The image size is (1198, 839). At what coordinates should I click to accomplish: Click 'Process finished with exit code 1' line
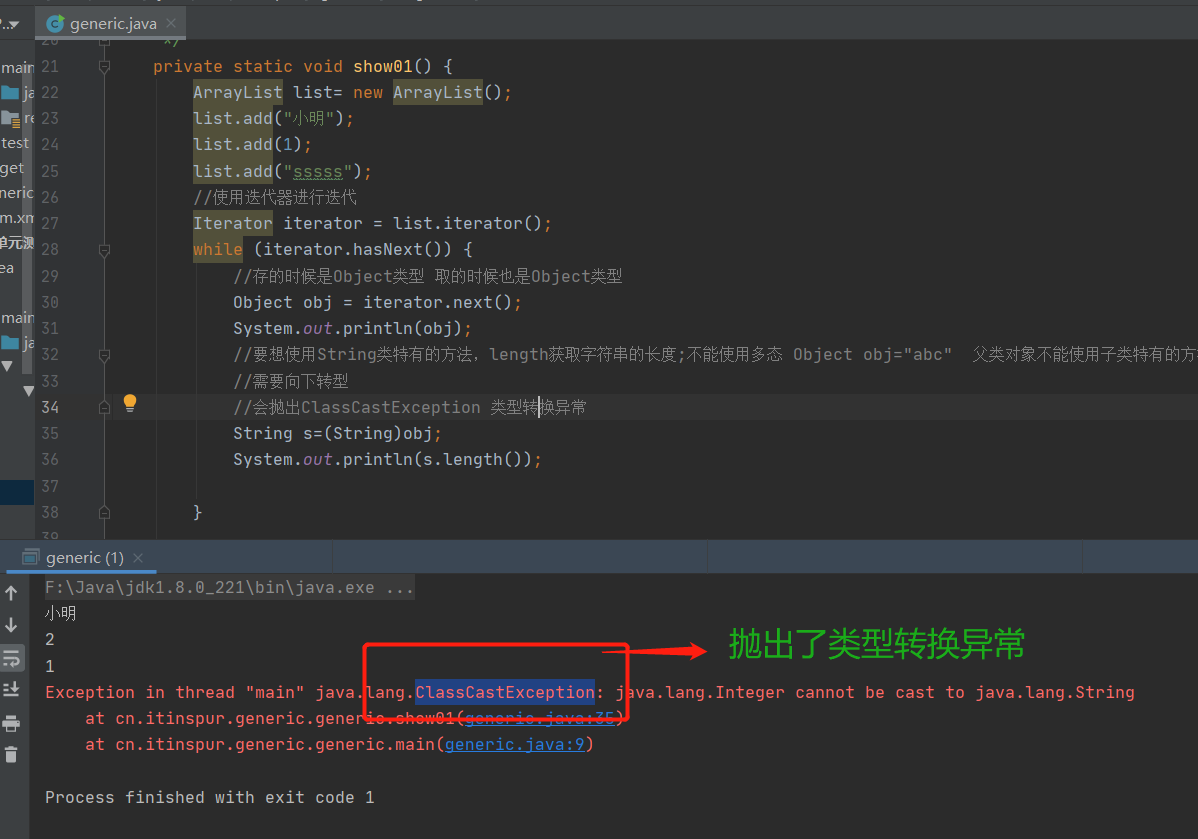pyautogui.click(x=209, y=797)
